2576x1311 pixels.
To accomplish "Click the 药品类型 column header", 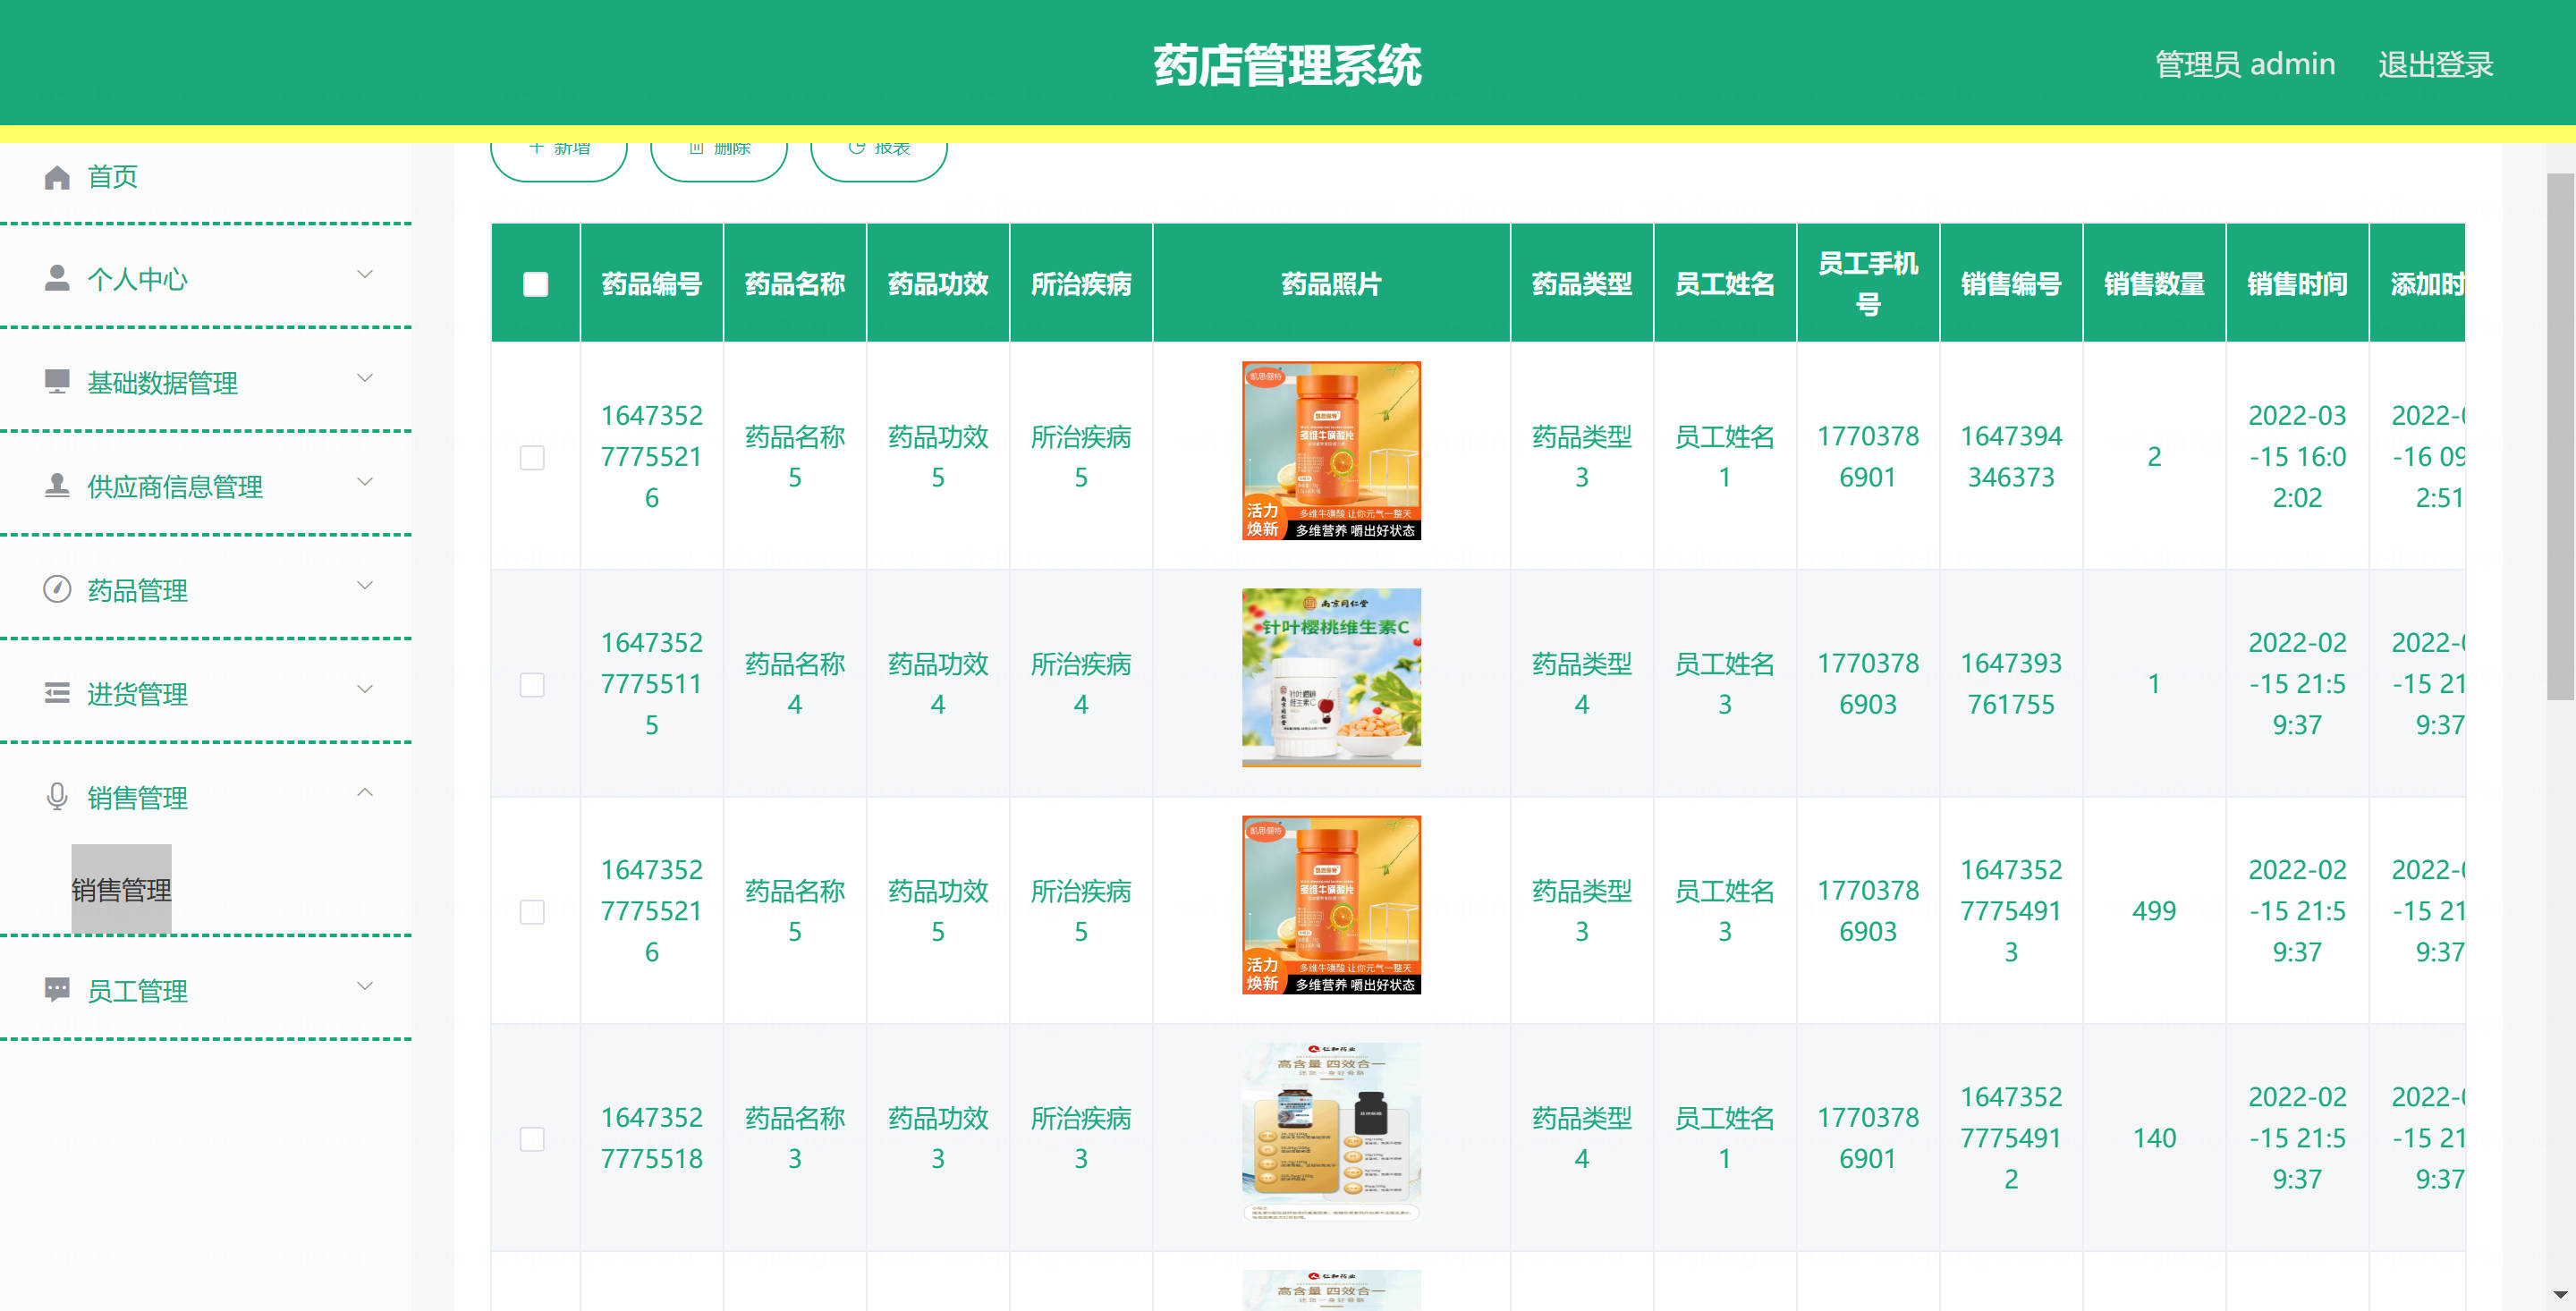I will pyautogui.click(x=1582, y=284).
